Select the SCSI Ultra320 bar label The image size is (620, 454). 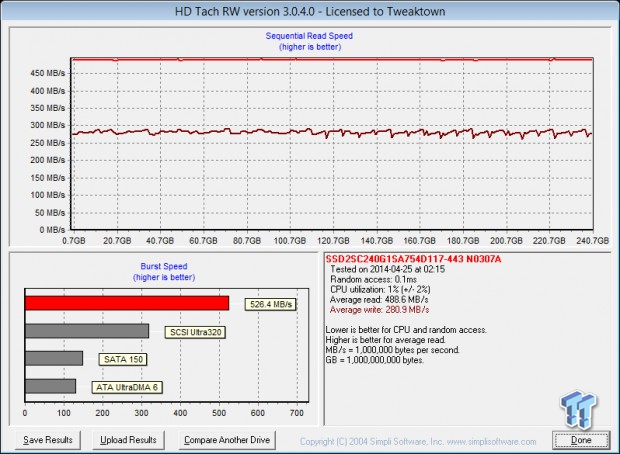[195, 332]
